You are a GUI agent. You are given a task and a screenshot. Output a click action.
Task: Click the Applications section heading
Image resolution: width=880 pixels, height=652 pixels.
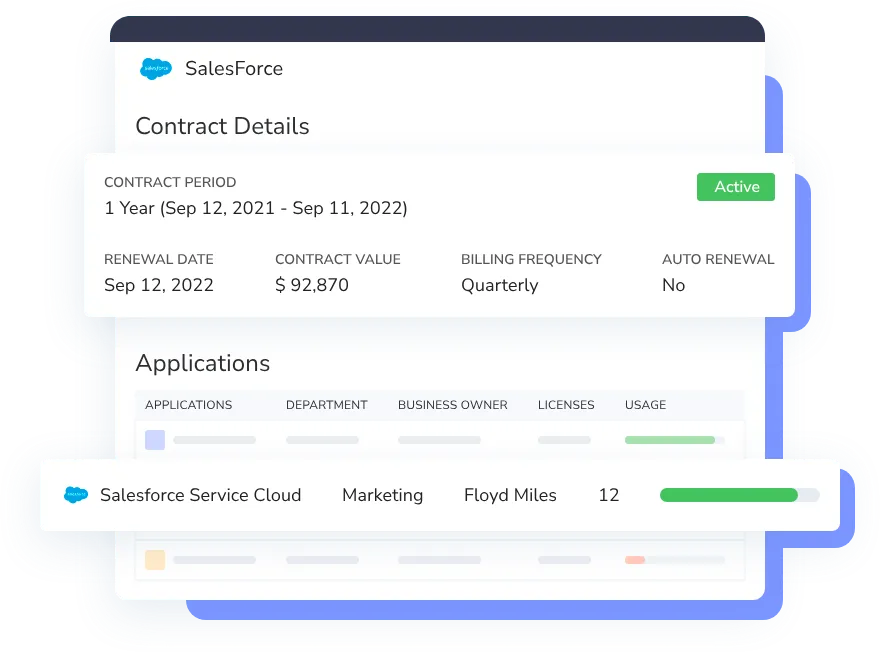(203, 364)
